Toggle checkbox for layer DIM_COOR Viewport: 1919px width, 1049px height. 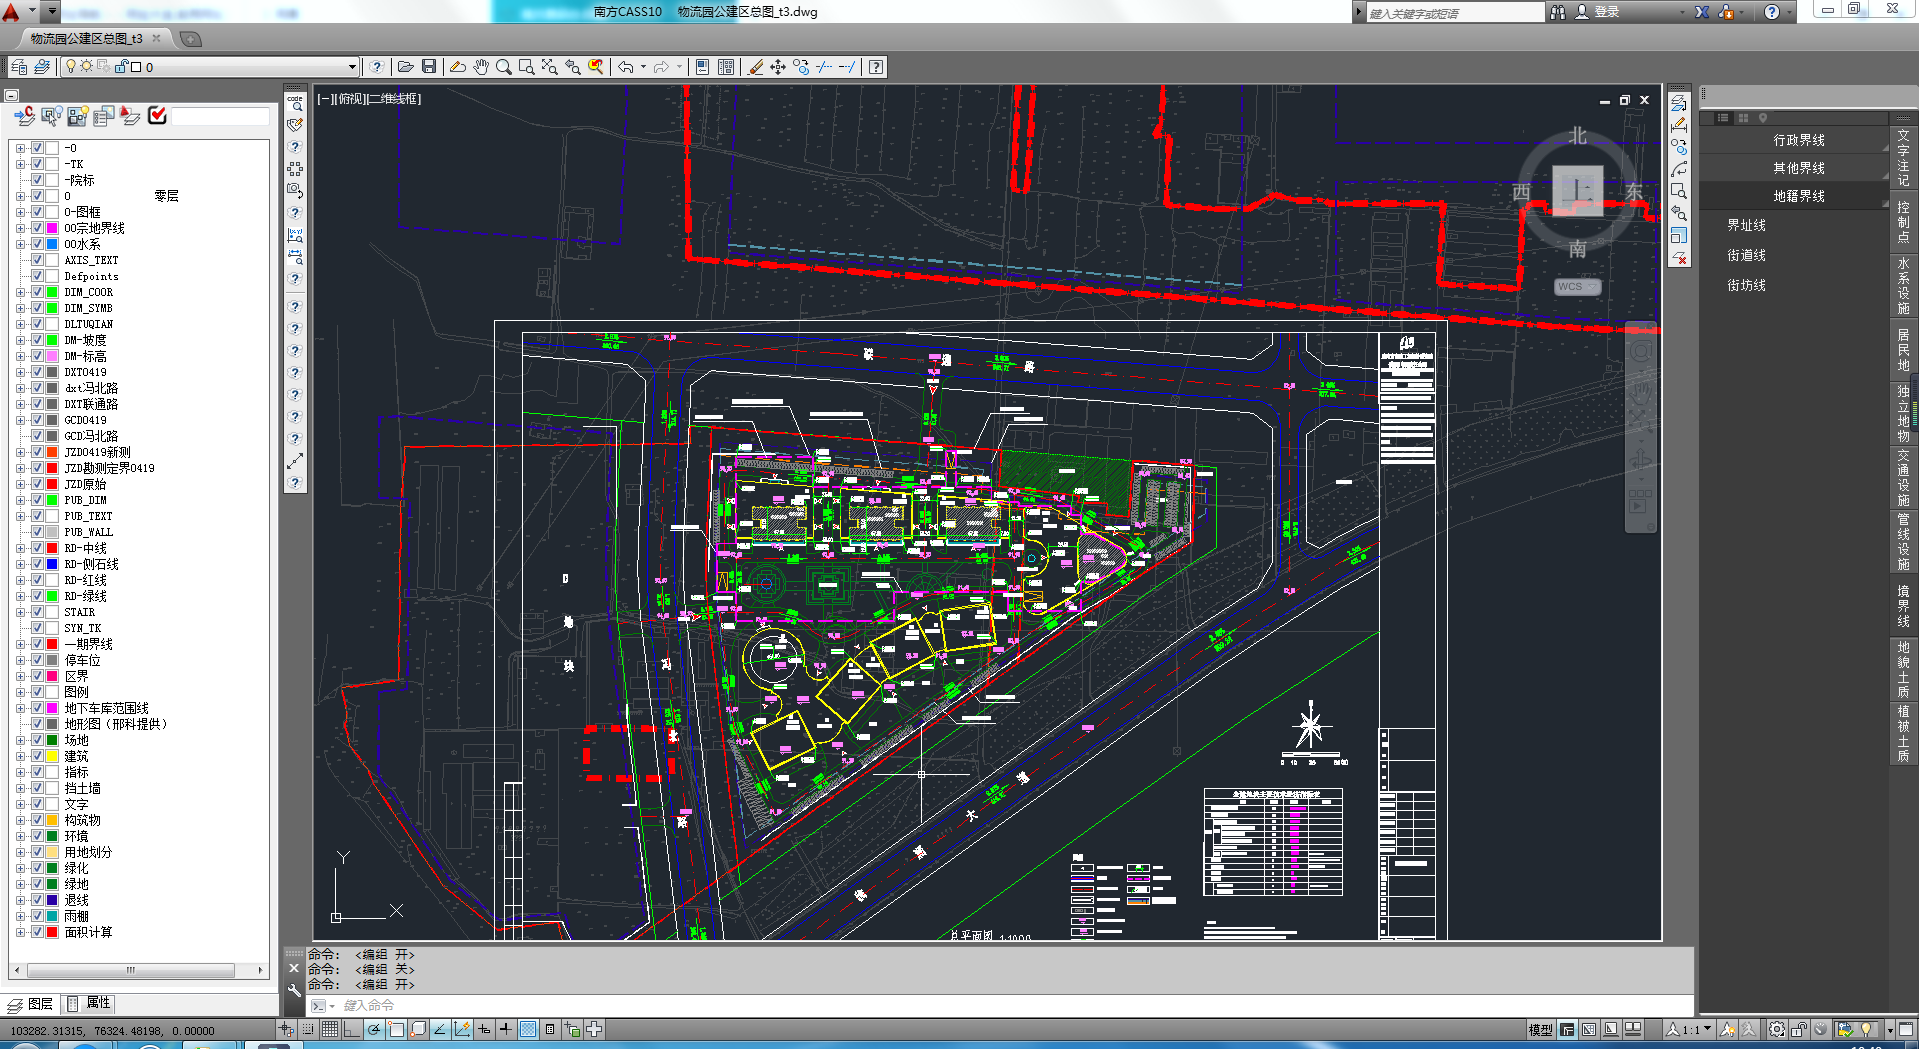click(37, 292)
